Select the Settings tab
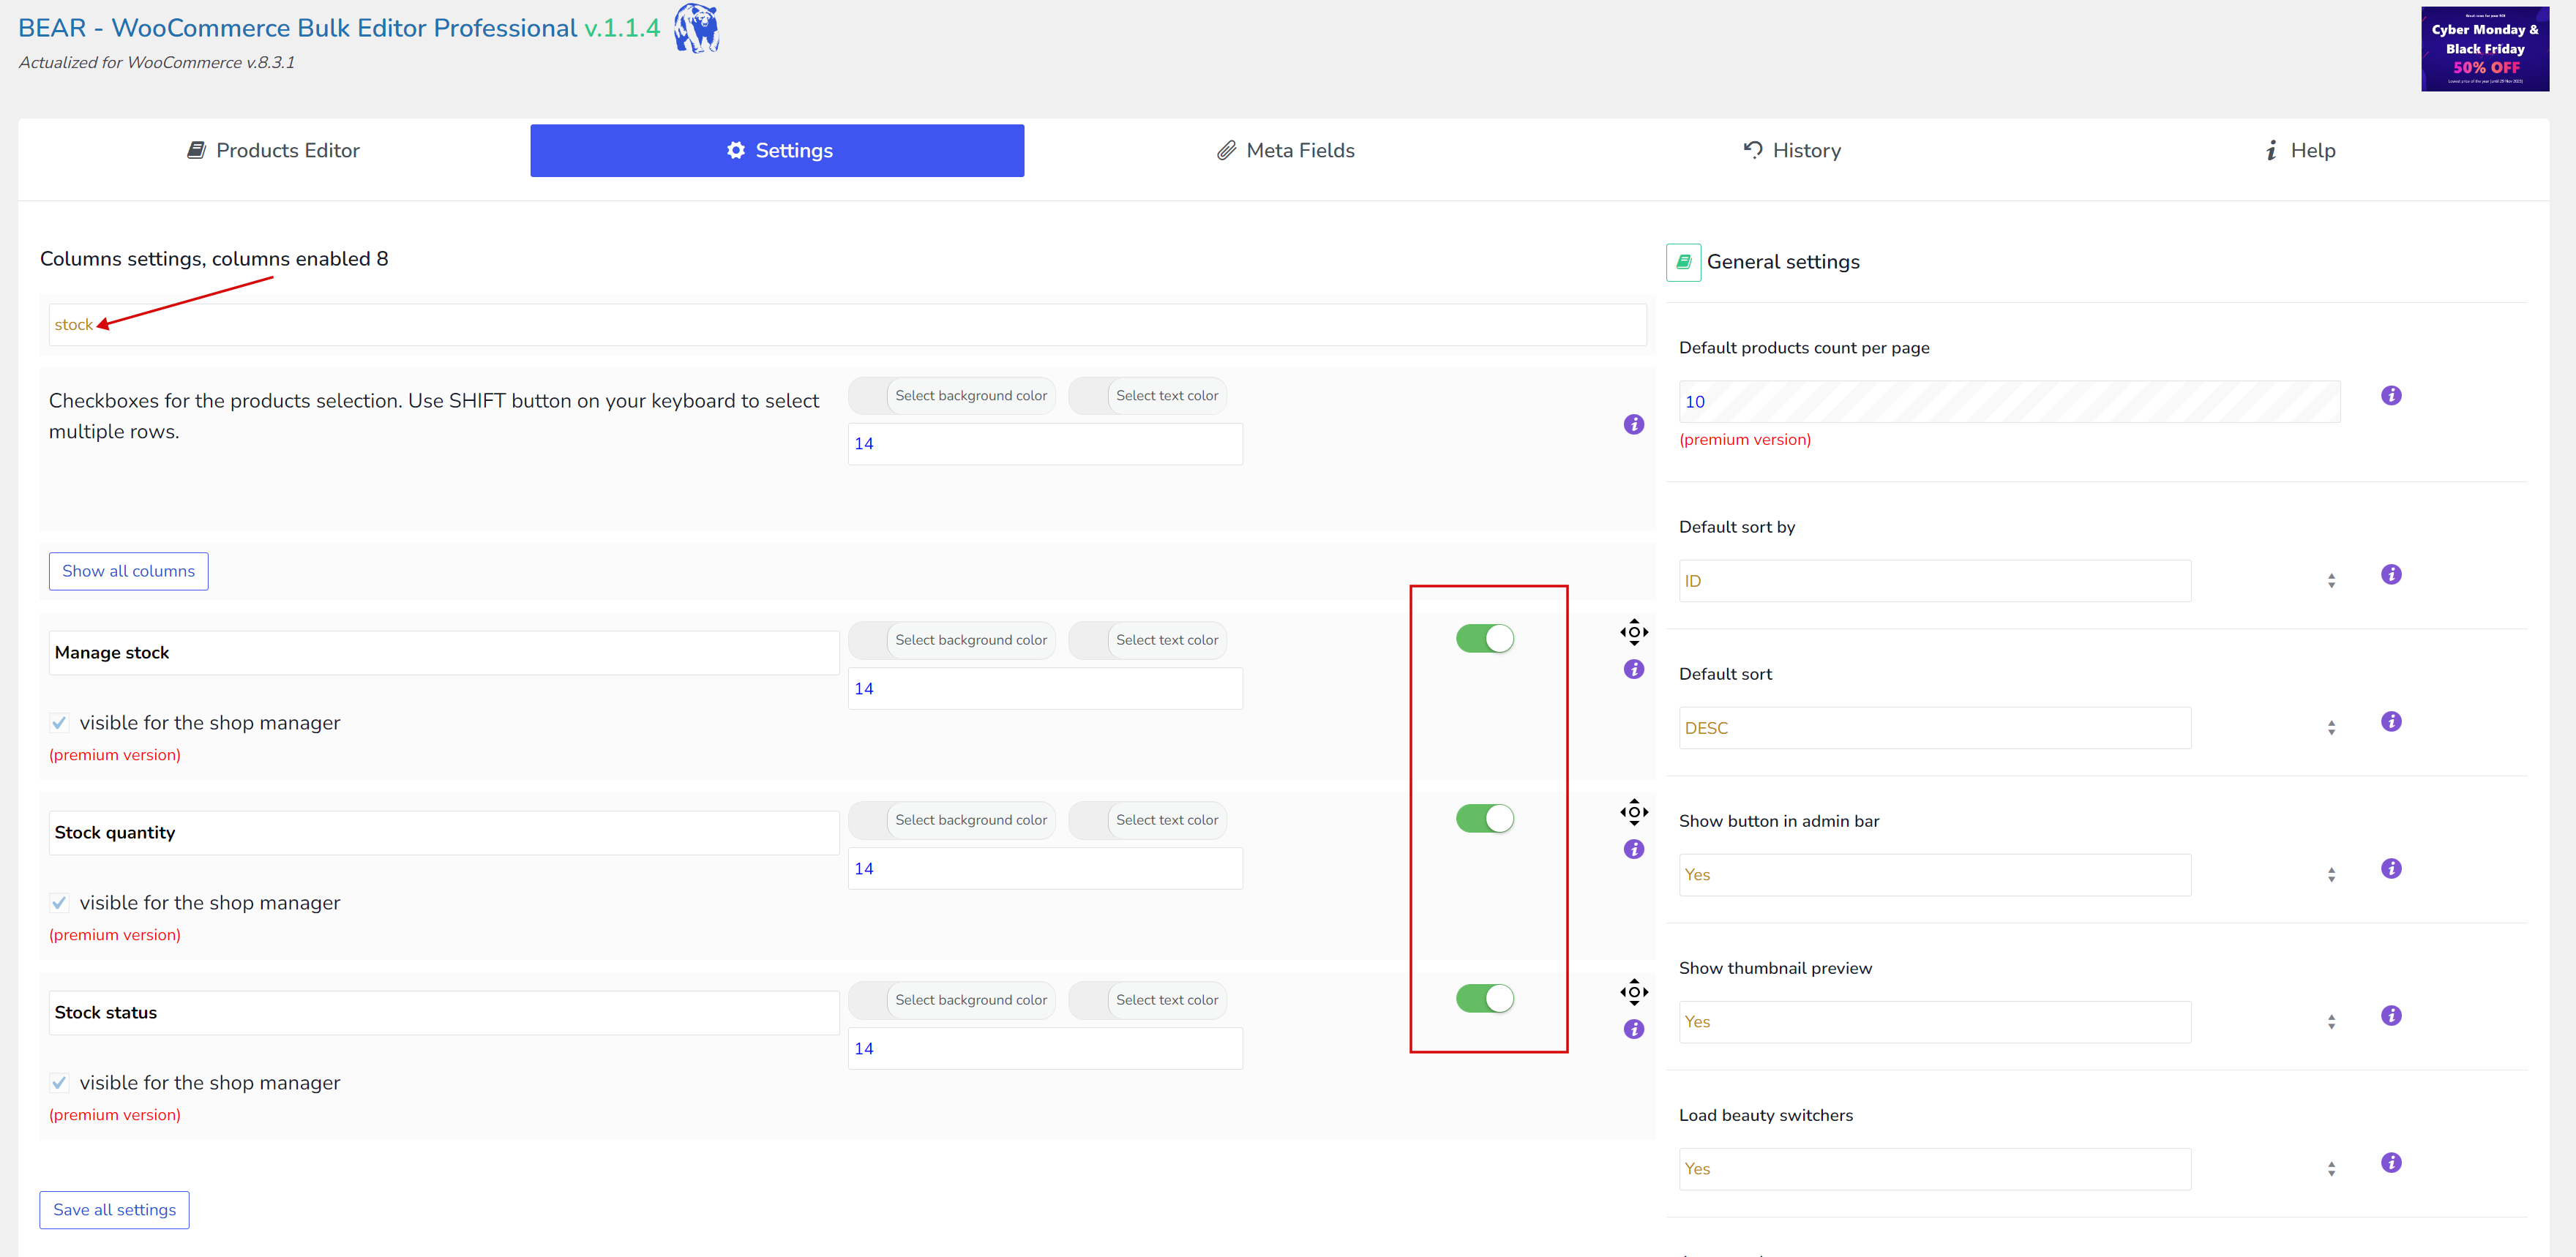 pos(777,150)
